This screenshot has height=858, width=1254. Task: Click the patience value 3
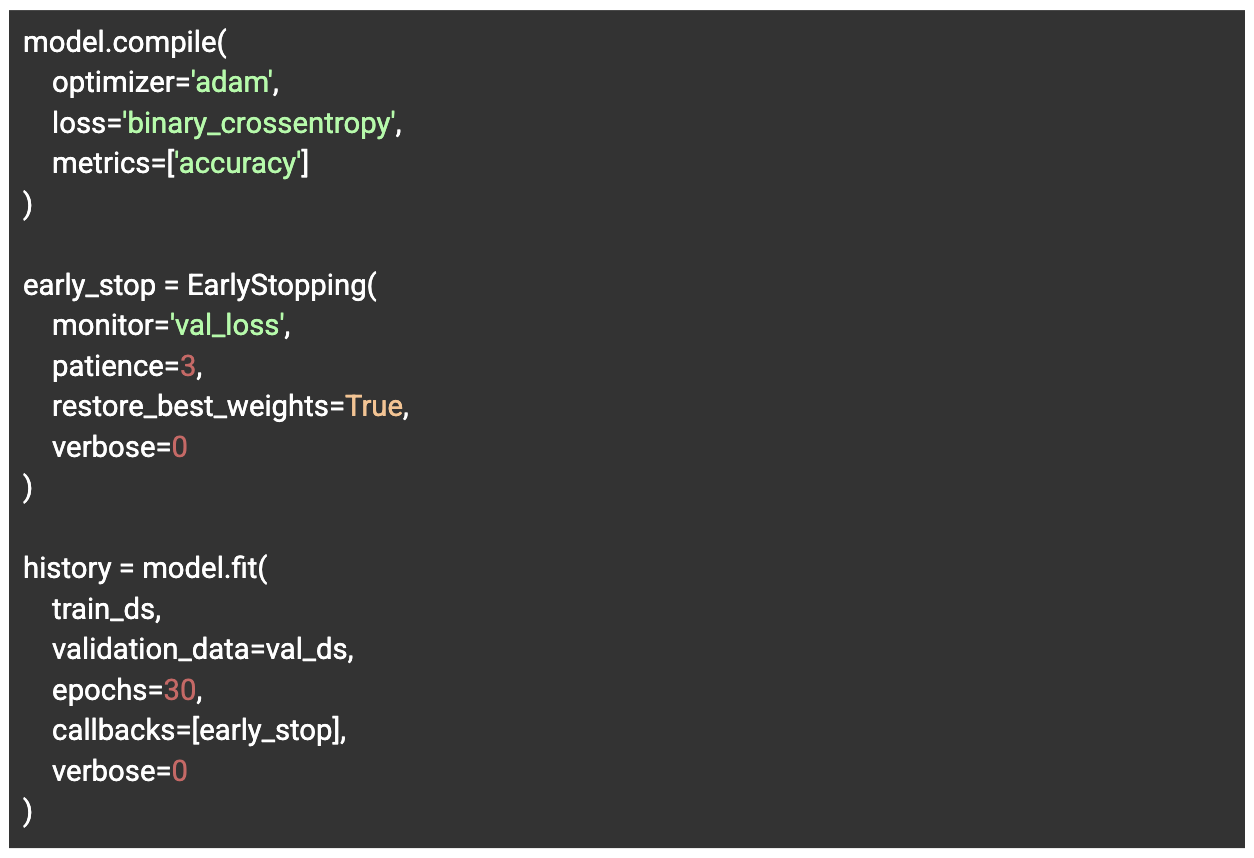click(187, 366)
